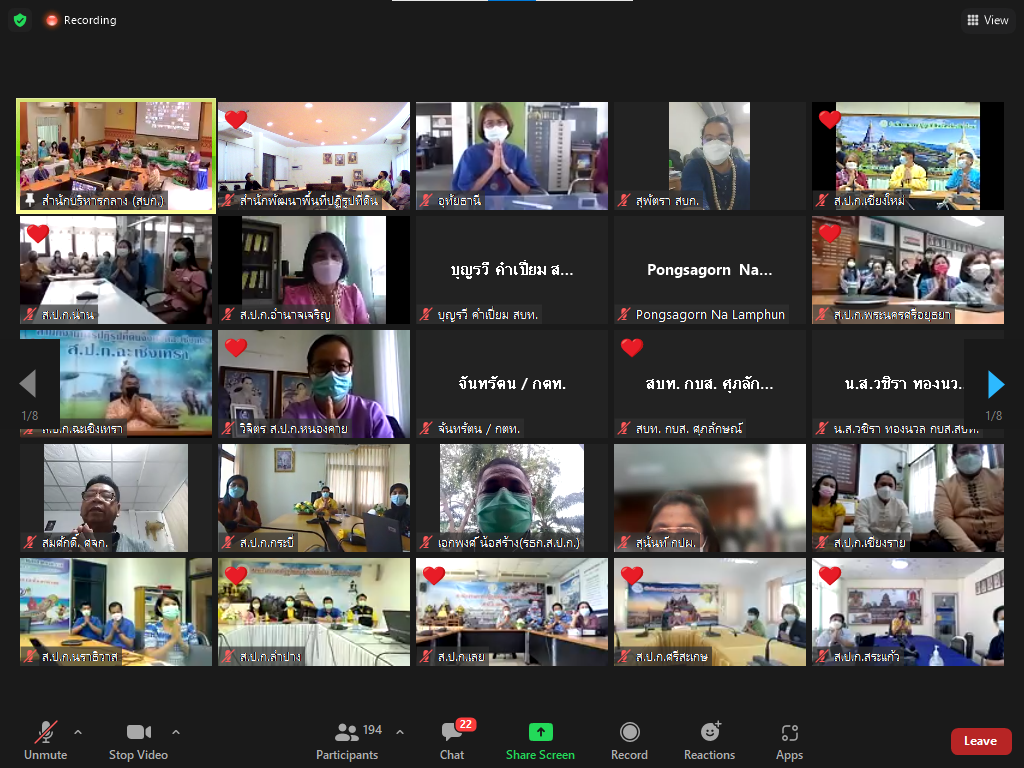Click the red Recording indicator
The image size is (1024, 768).
81,20
